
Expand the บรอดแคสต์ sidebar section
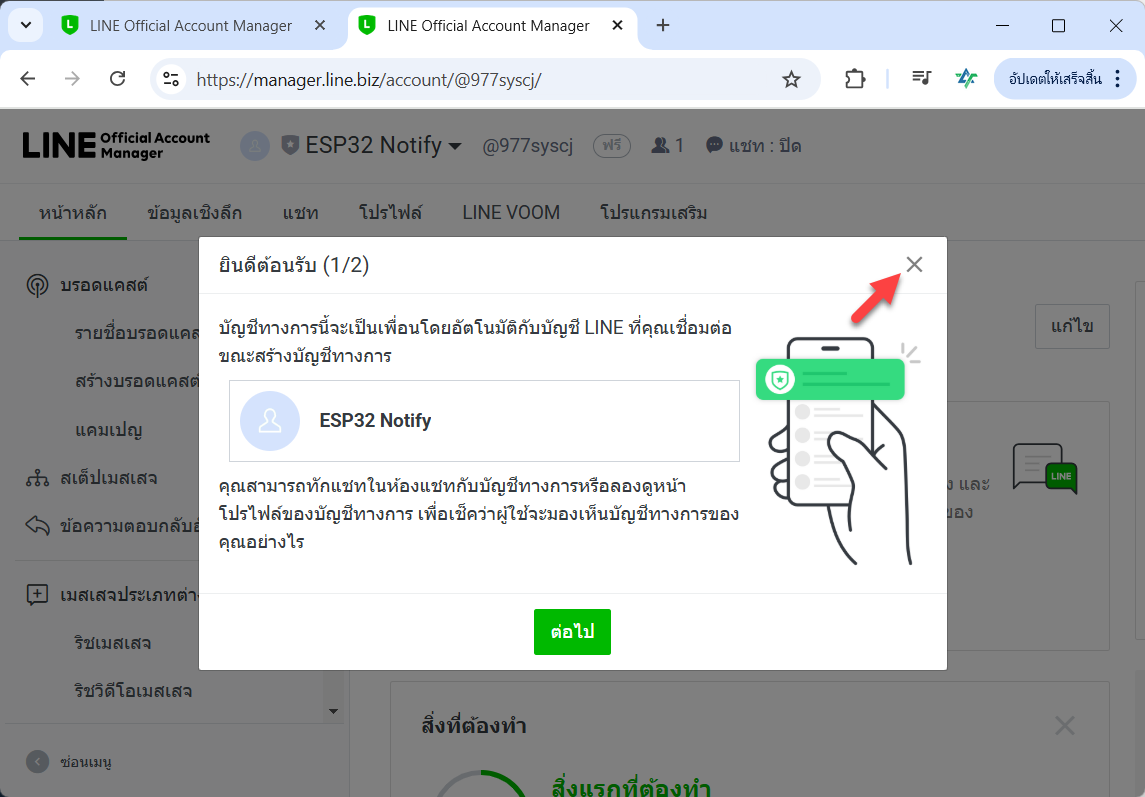104,285
